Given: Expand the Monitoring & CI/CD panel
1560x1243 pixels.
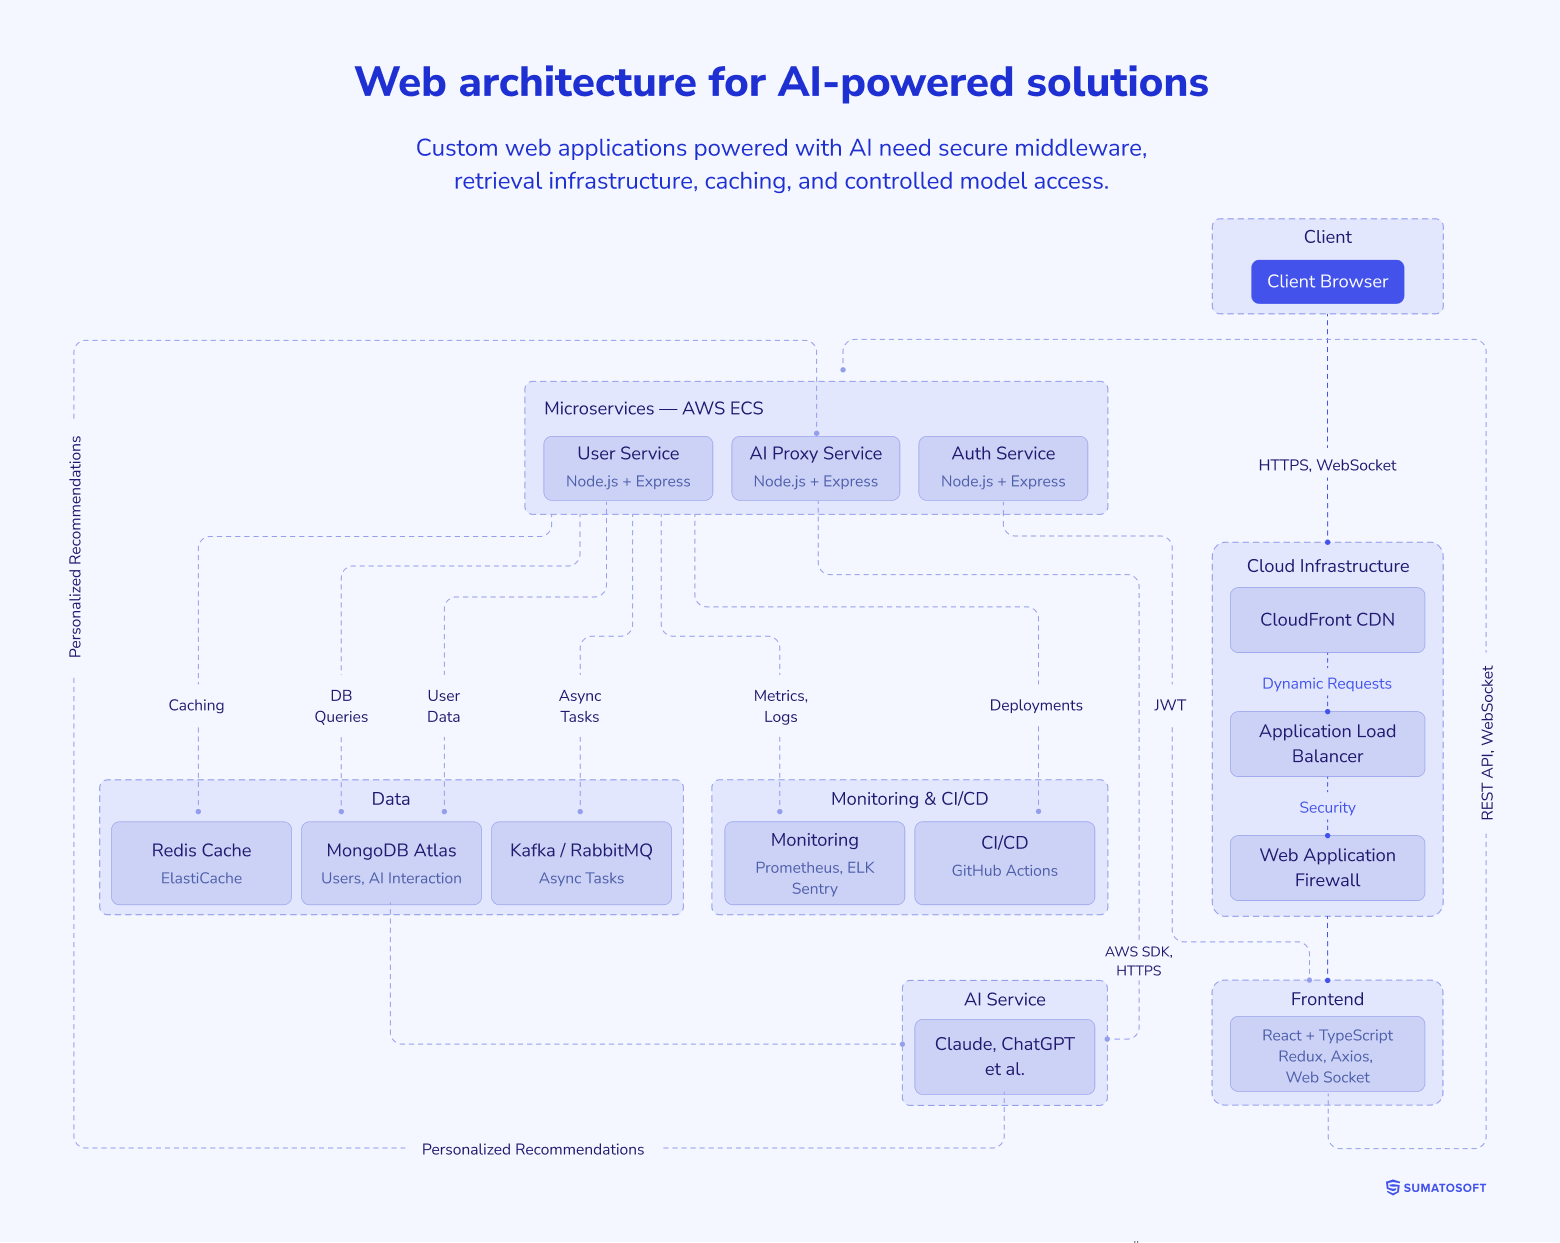Looking at the screenshot, I should (908, 798).
